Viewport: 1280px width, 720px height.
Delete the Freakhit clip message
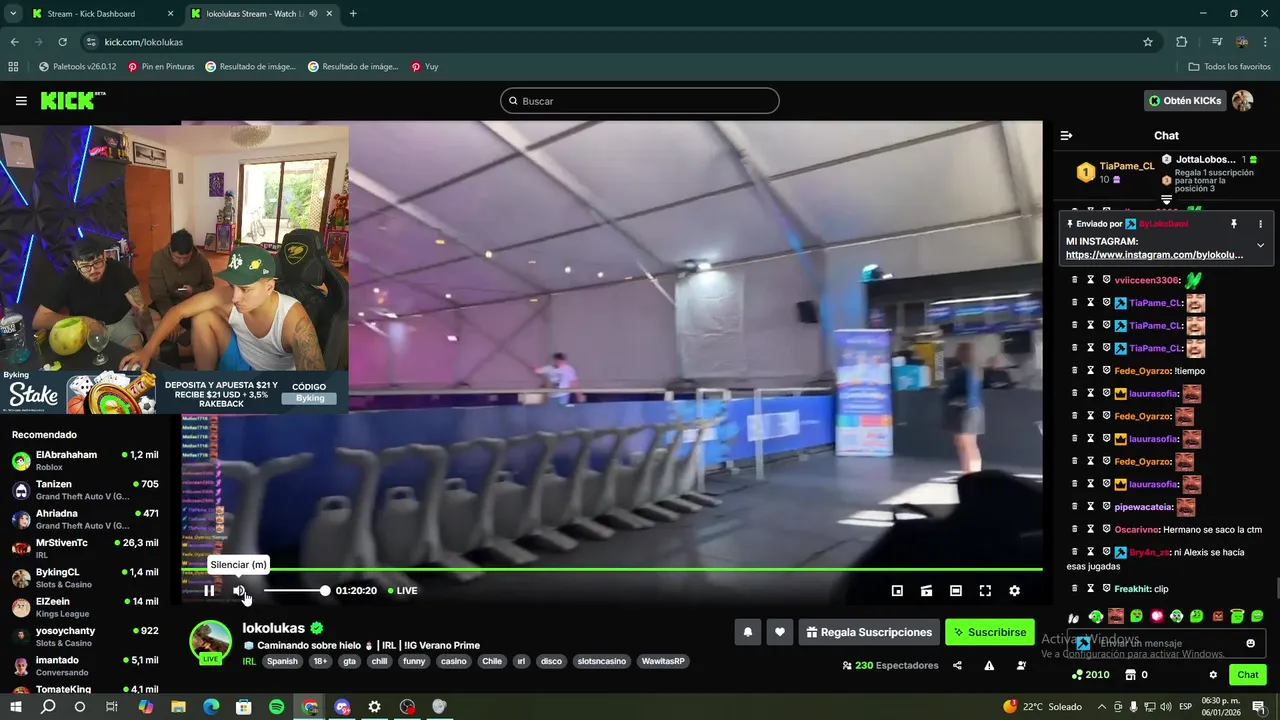(1075, 589)
